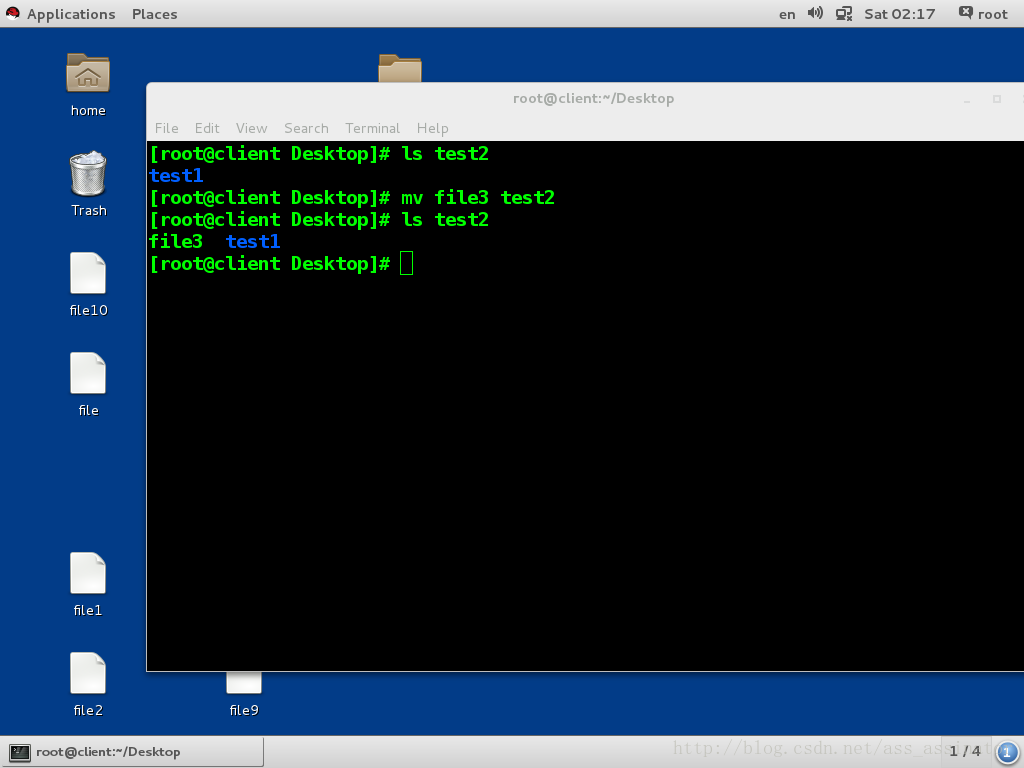Maximize the terminal window
The image size is (1024, 768).
pyautogui.click(x=997, y=99)
